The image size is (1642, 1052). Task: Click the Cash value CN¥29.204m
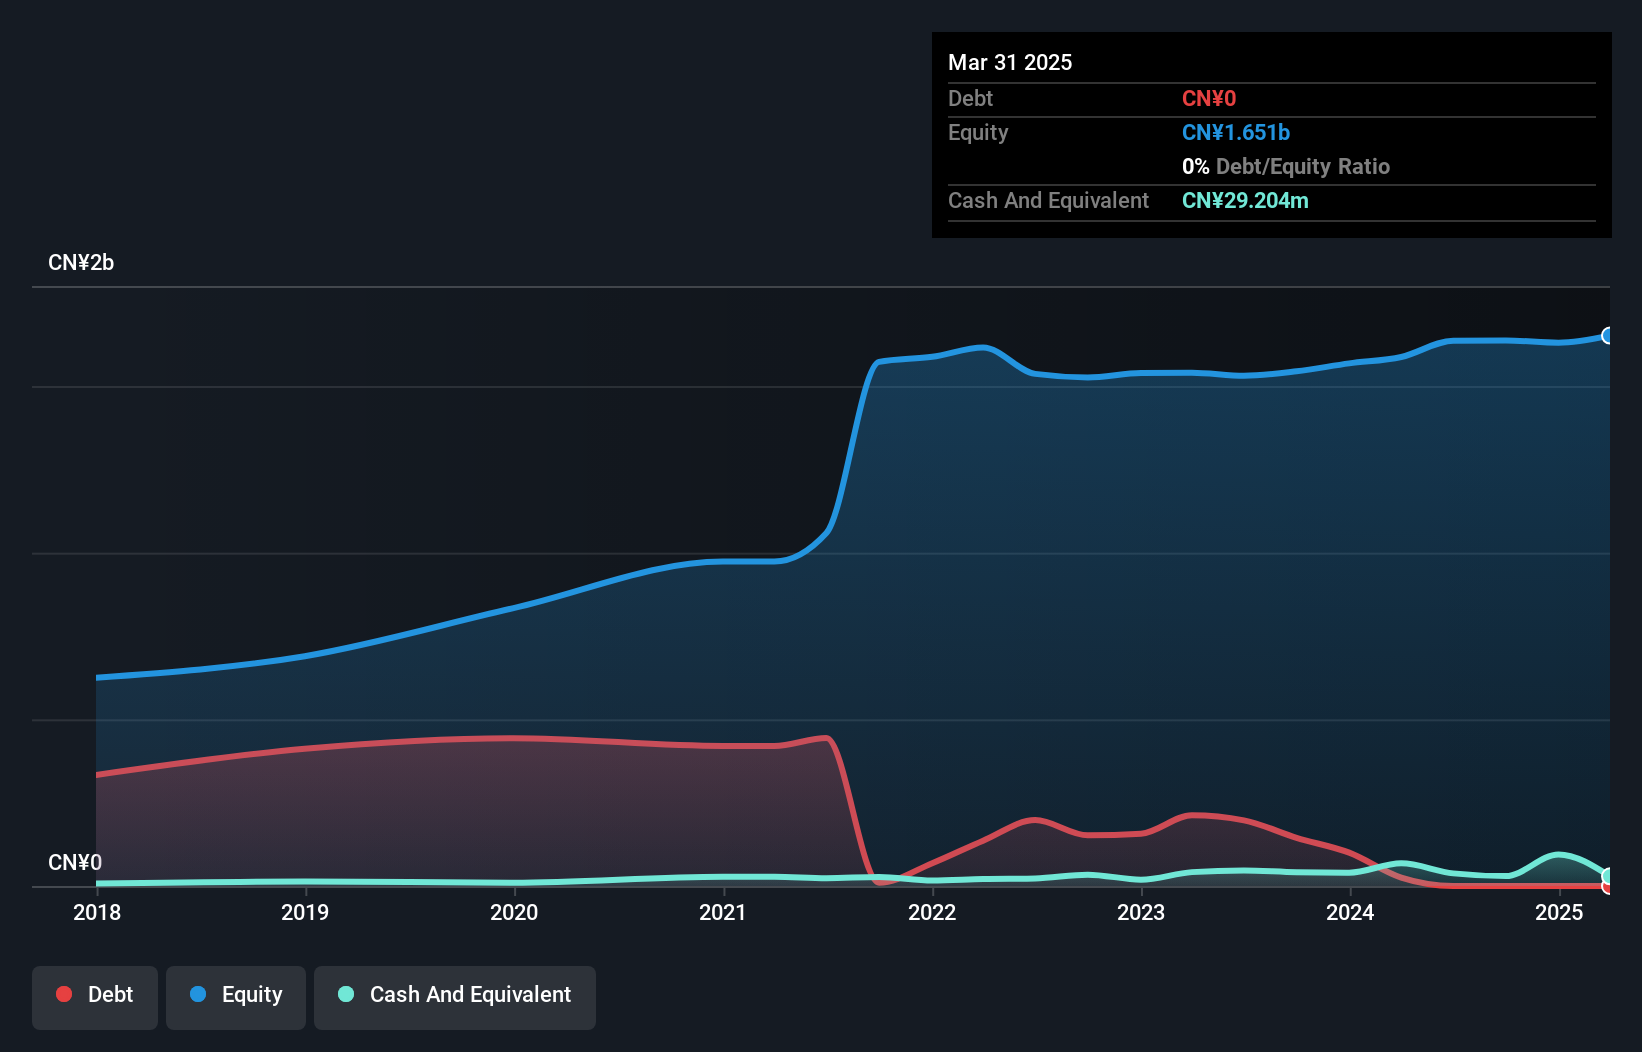pos(1245,200)
